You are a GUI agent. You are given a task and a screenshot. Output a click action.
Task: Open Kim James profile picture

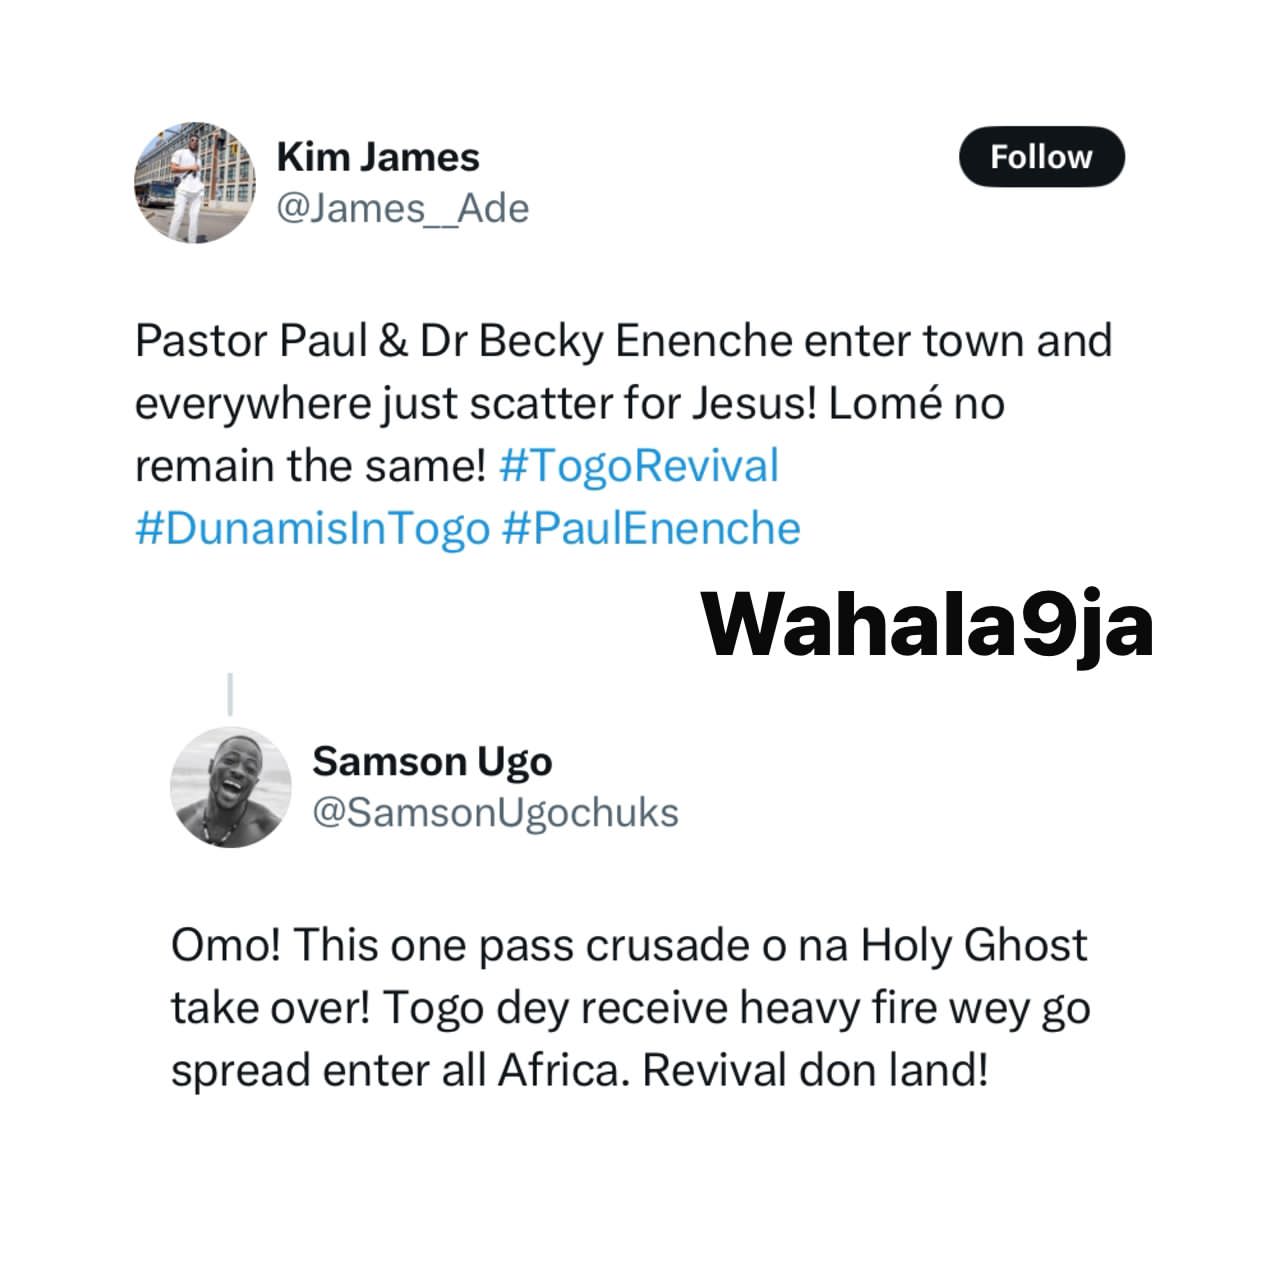[x=195, y=183]
